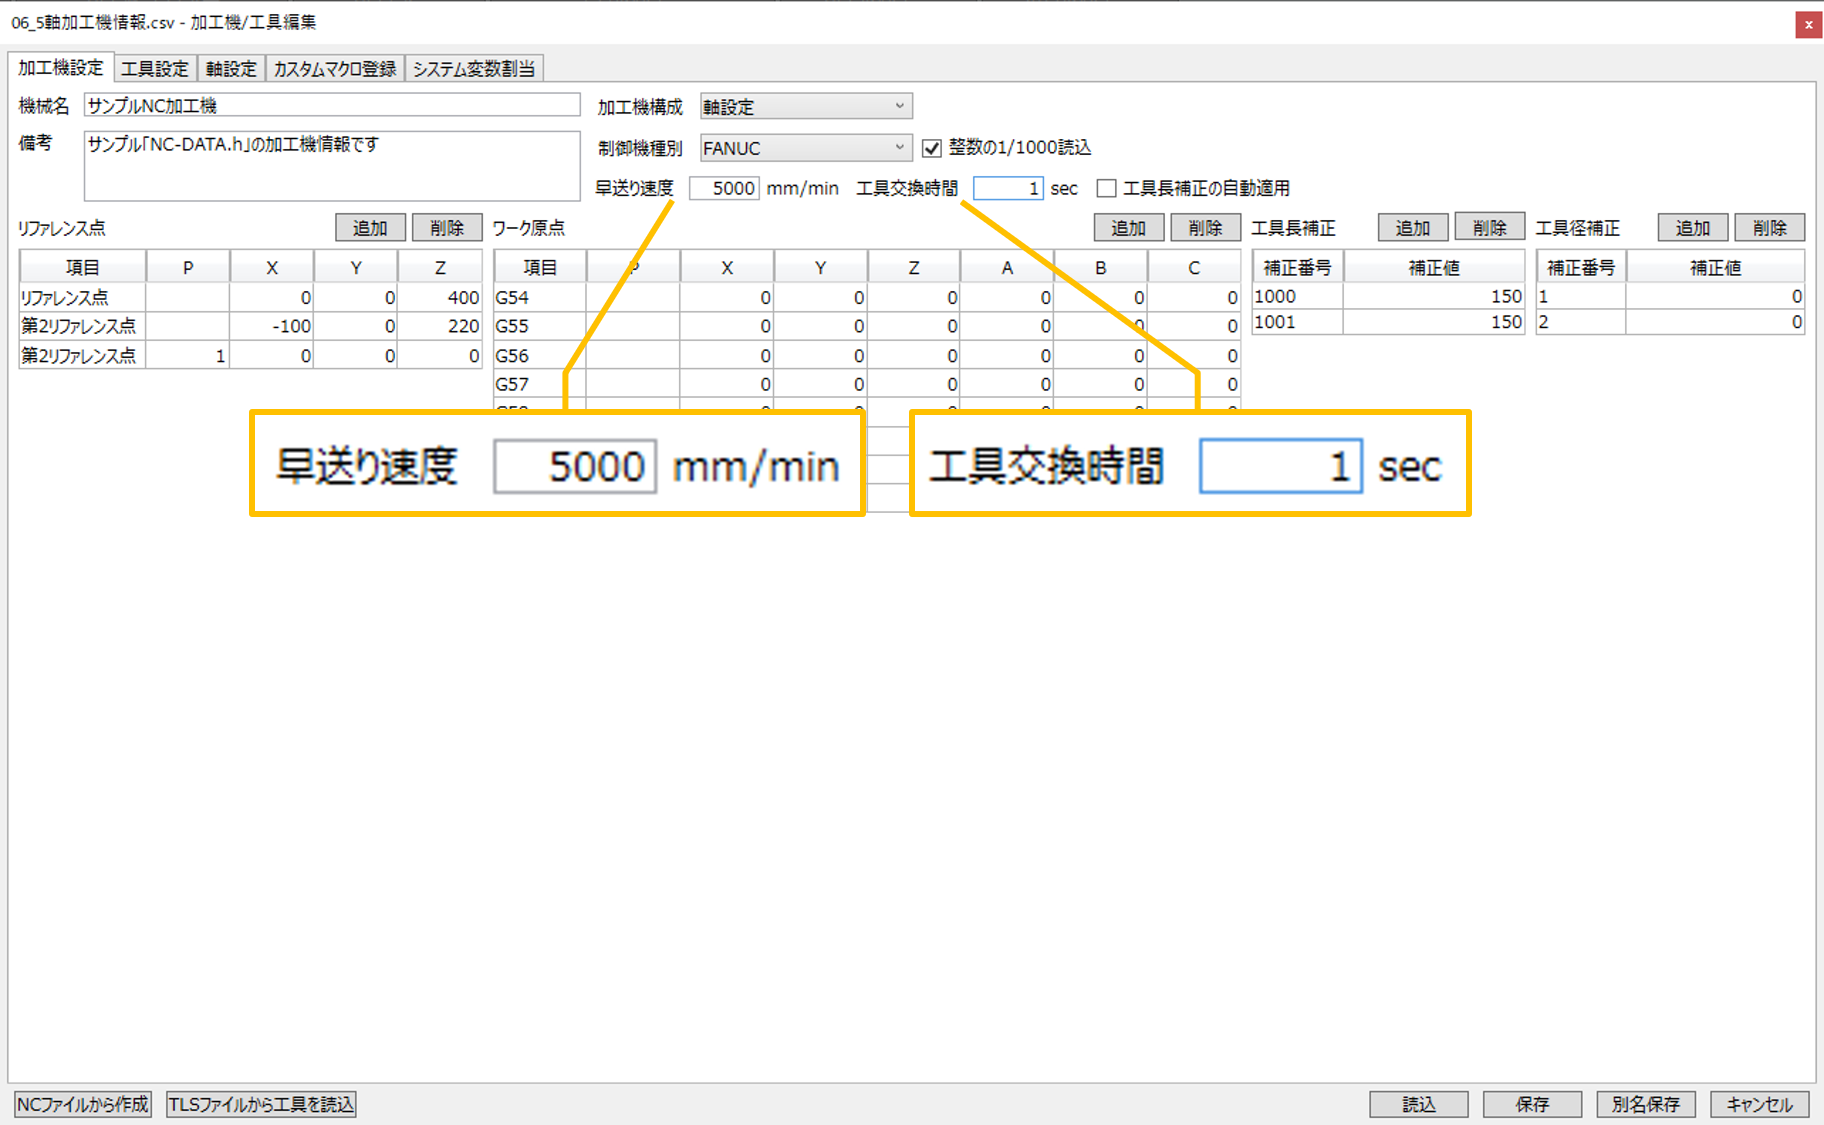
Task: Toggle the 整数の1/1000読込 checkbox
Action: coord(932,148)
